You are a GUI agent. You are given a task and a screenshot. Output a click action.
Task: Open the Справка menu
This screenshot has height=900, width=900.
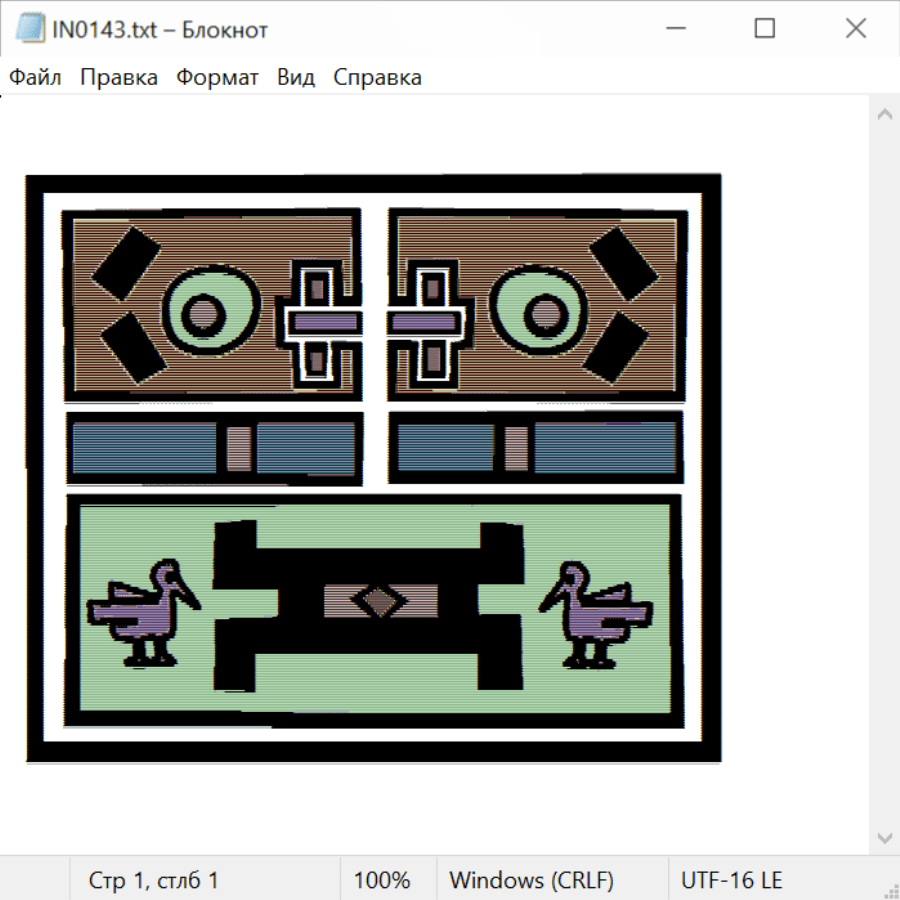coord(377,78)
